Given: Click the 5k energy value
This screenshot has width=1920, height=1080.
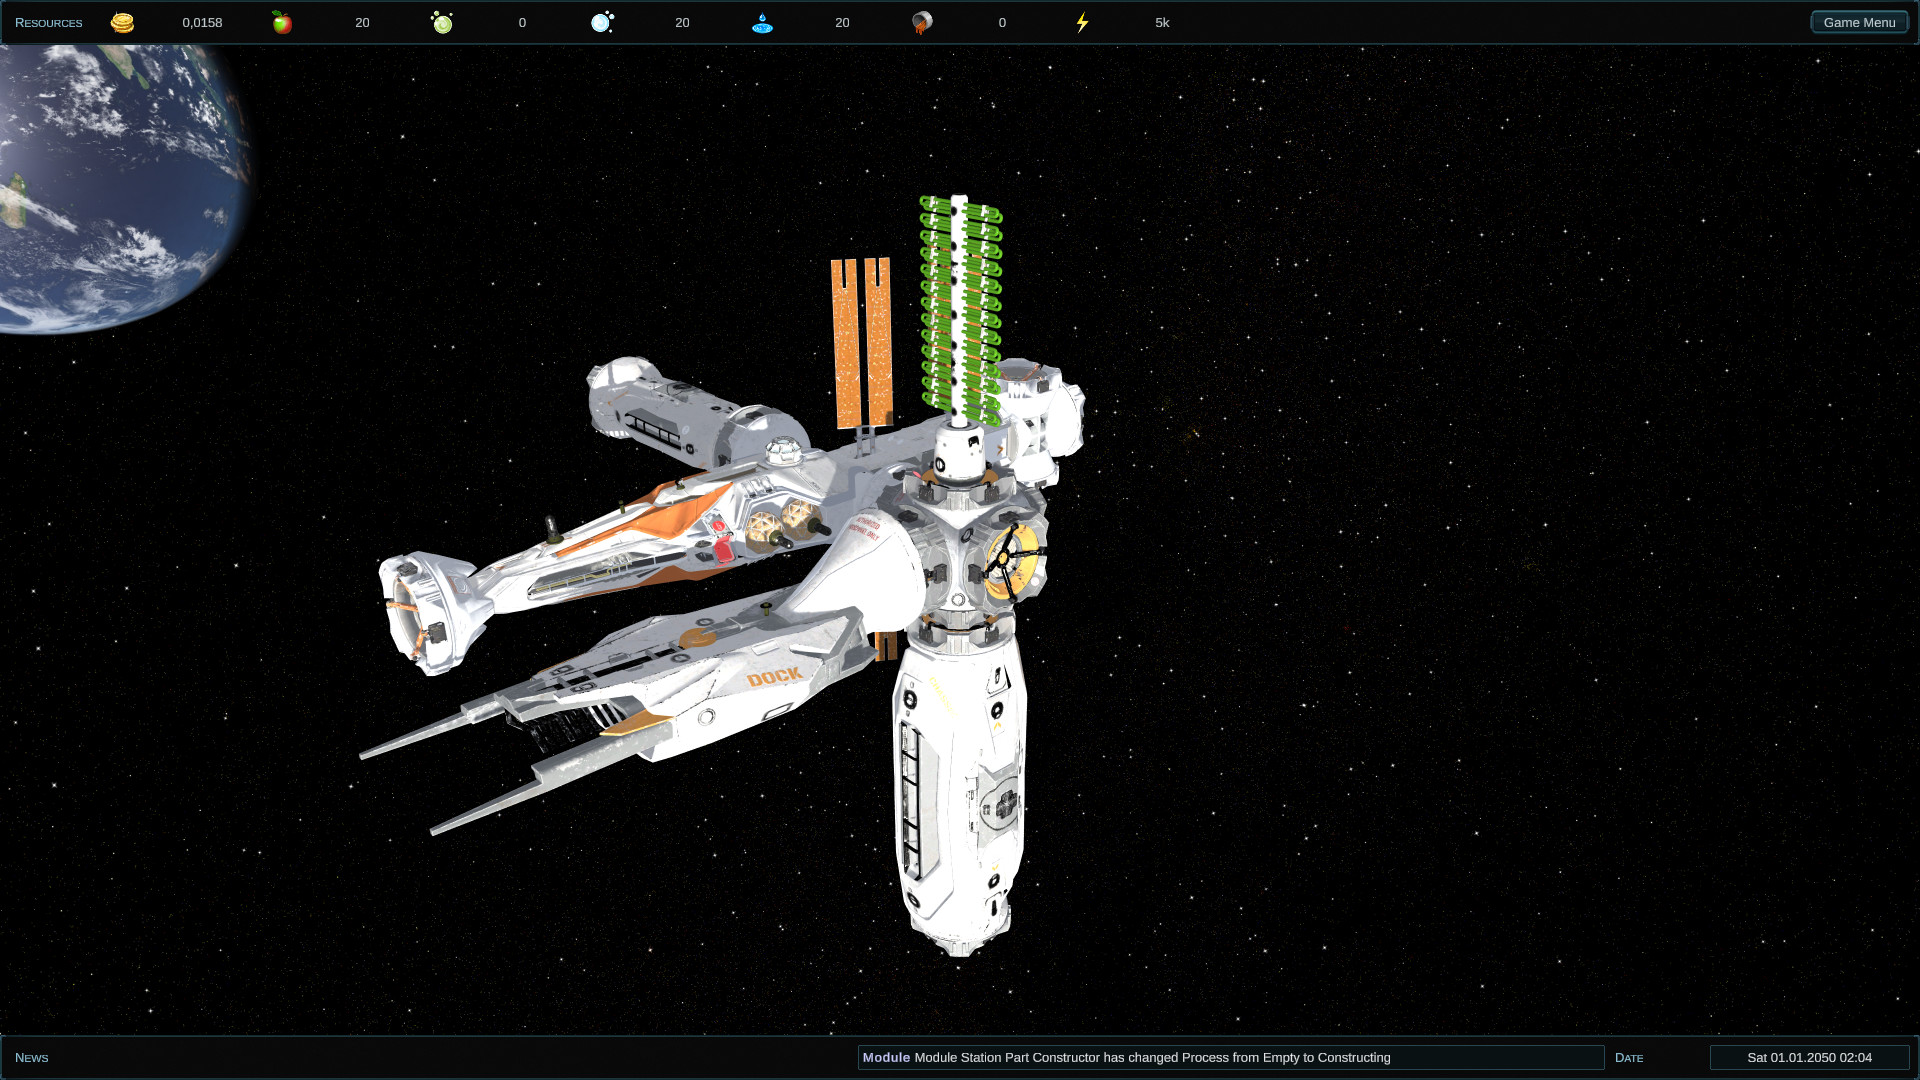Looking at the screenshot, I should [x=1162, y=22].
